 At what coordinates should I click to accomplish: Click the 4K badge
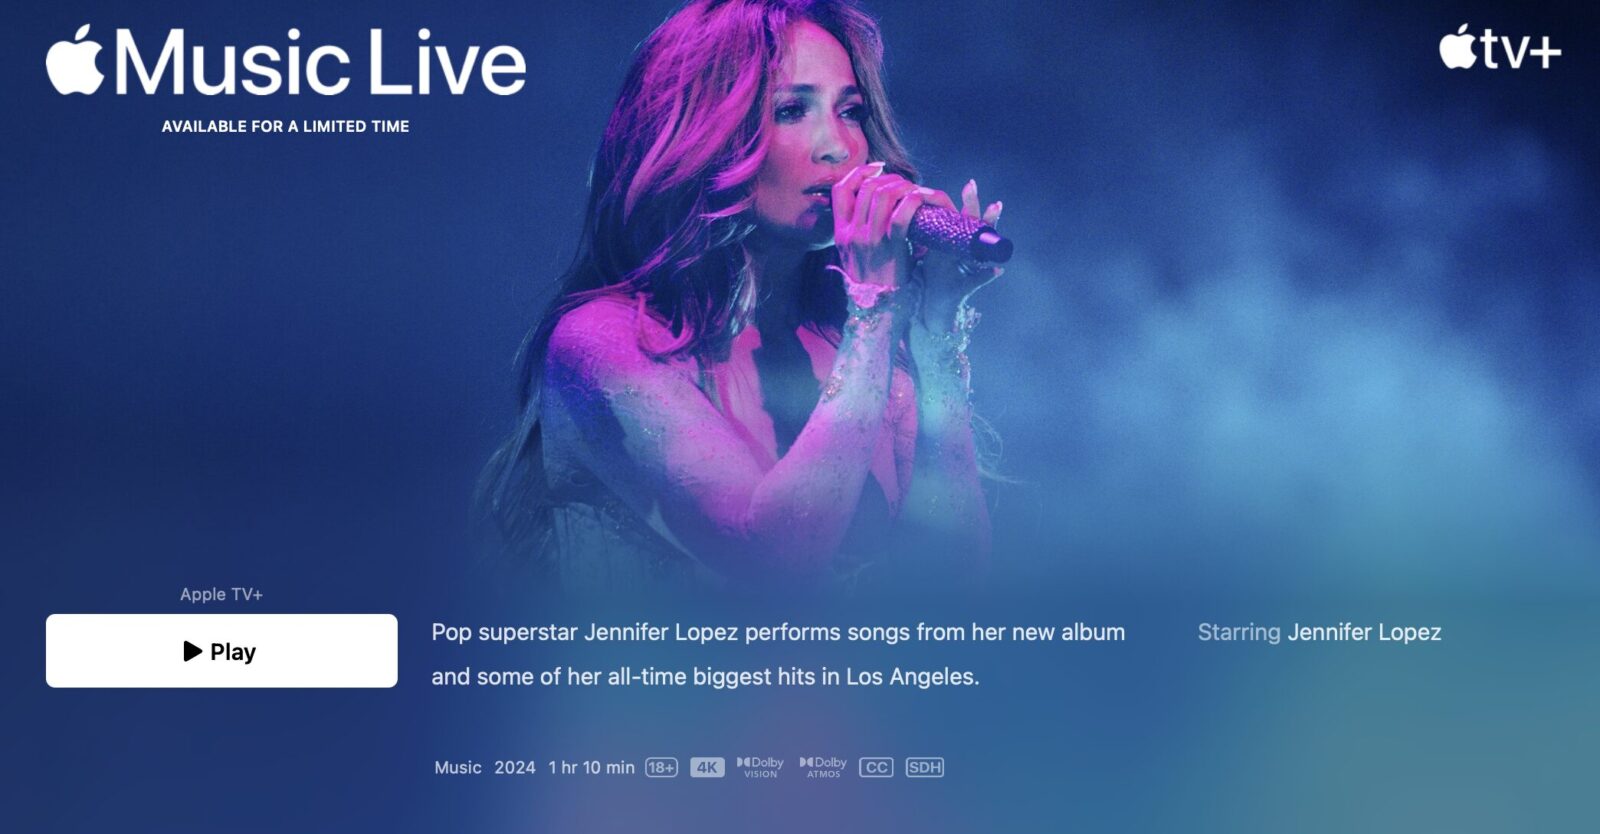[x=707, y=767]
